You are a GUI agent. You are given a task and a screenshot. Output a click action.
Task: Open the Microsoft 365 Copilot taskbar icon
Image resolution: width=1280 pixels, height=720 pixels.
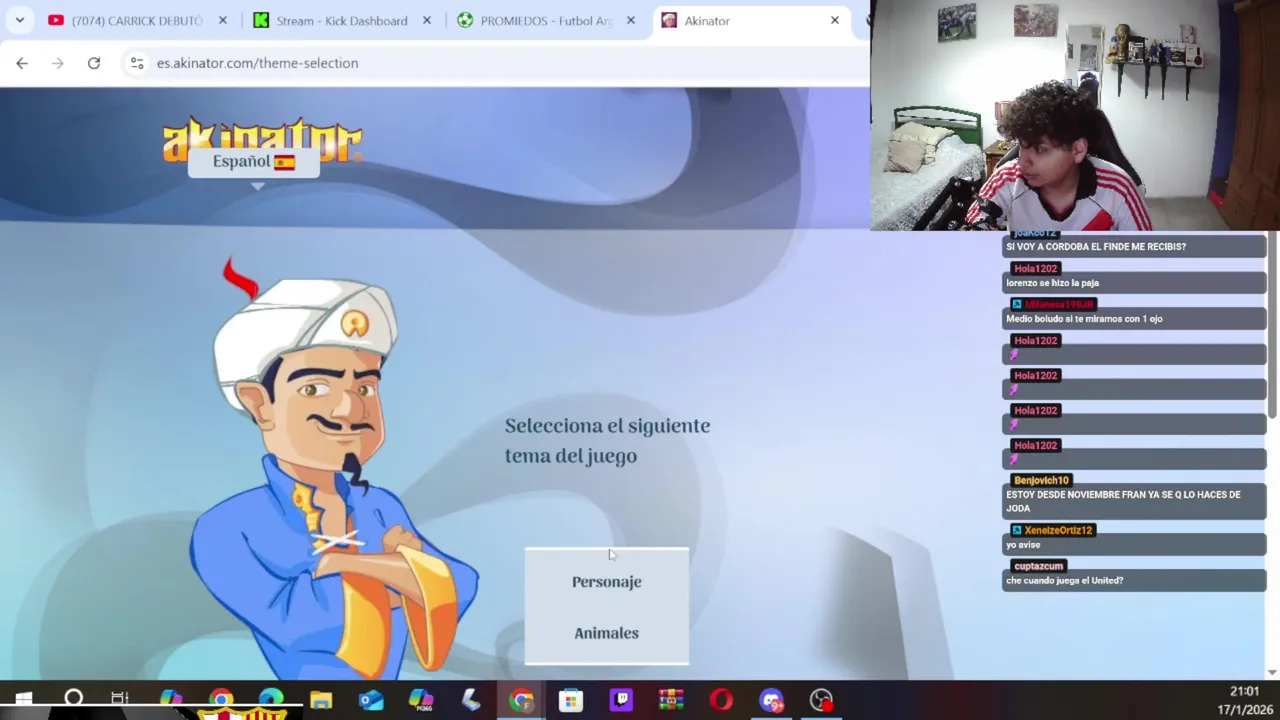pos(421,700)
